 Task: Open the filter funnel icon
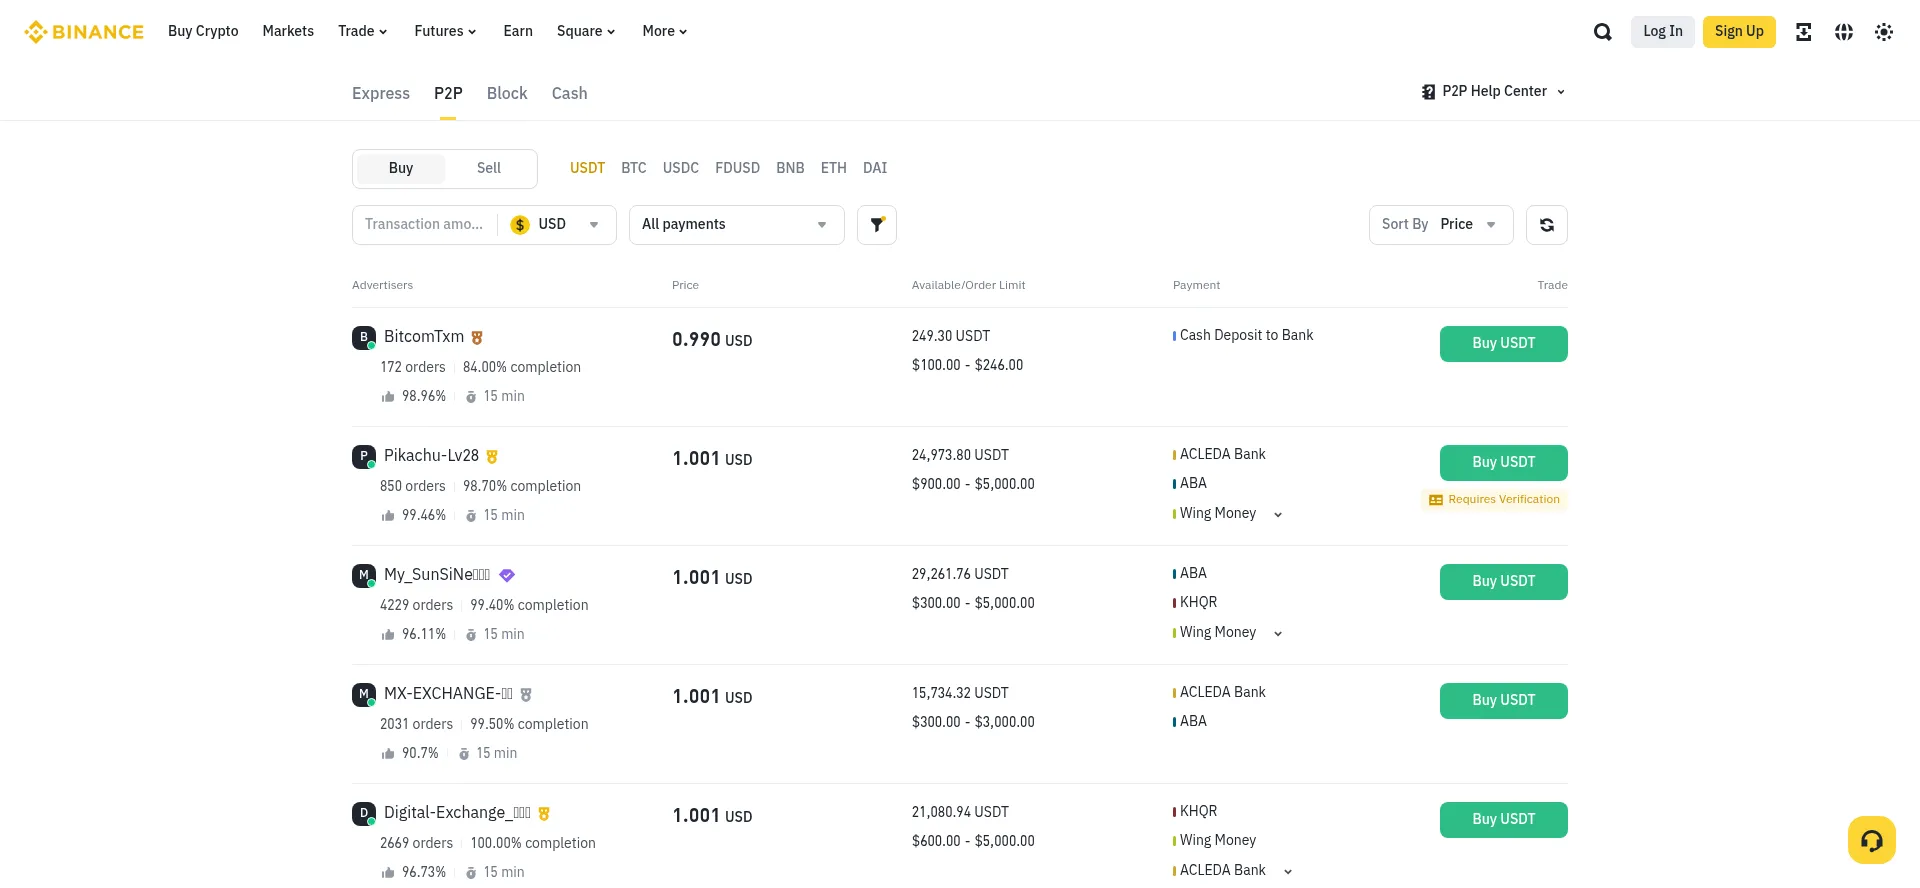point(877,225)
